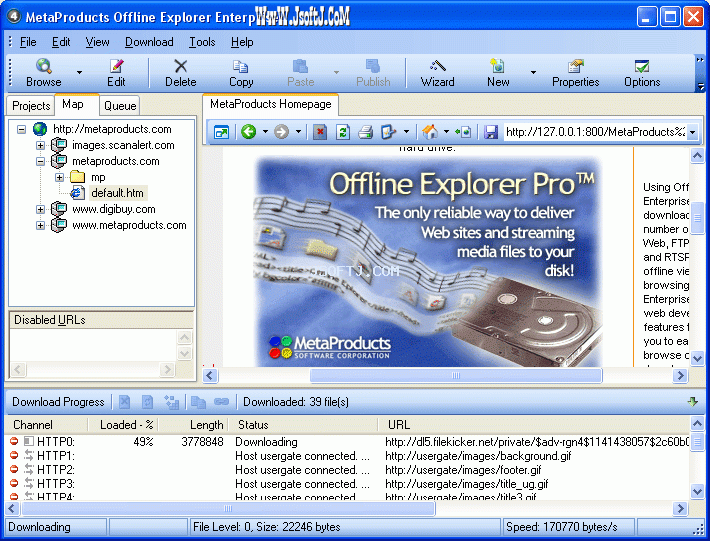The width and height of the screenshot is (710, 541).
Task: Click the download list horizontal scrollbar thumb
Action: point(228,508)
